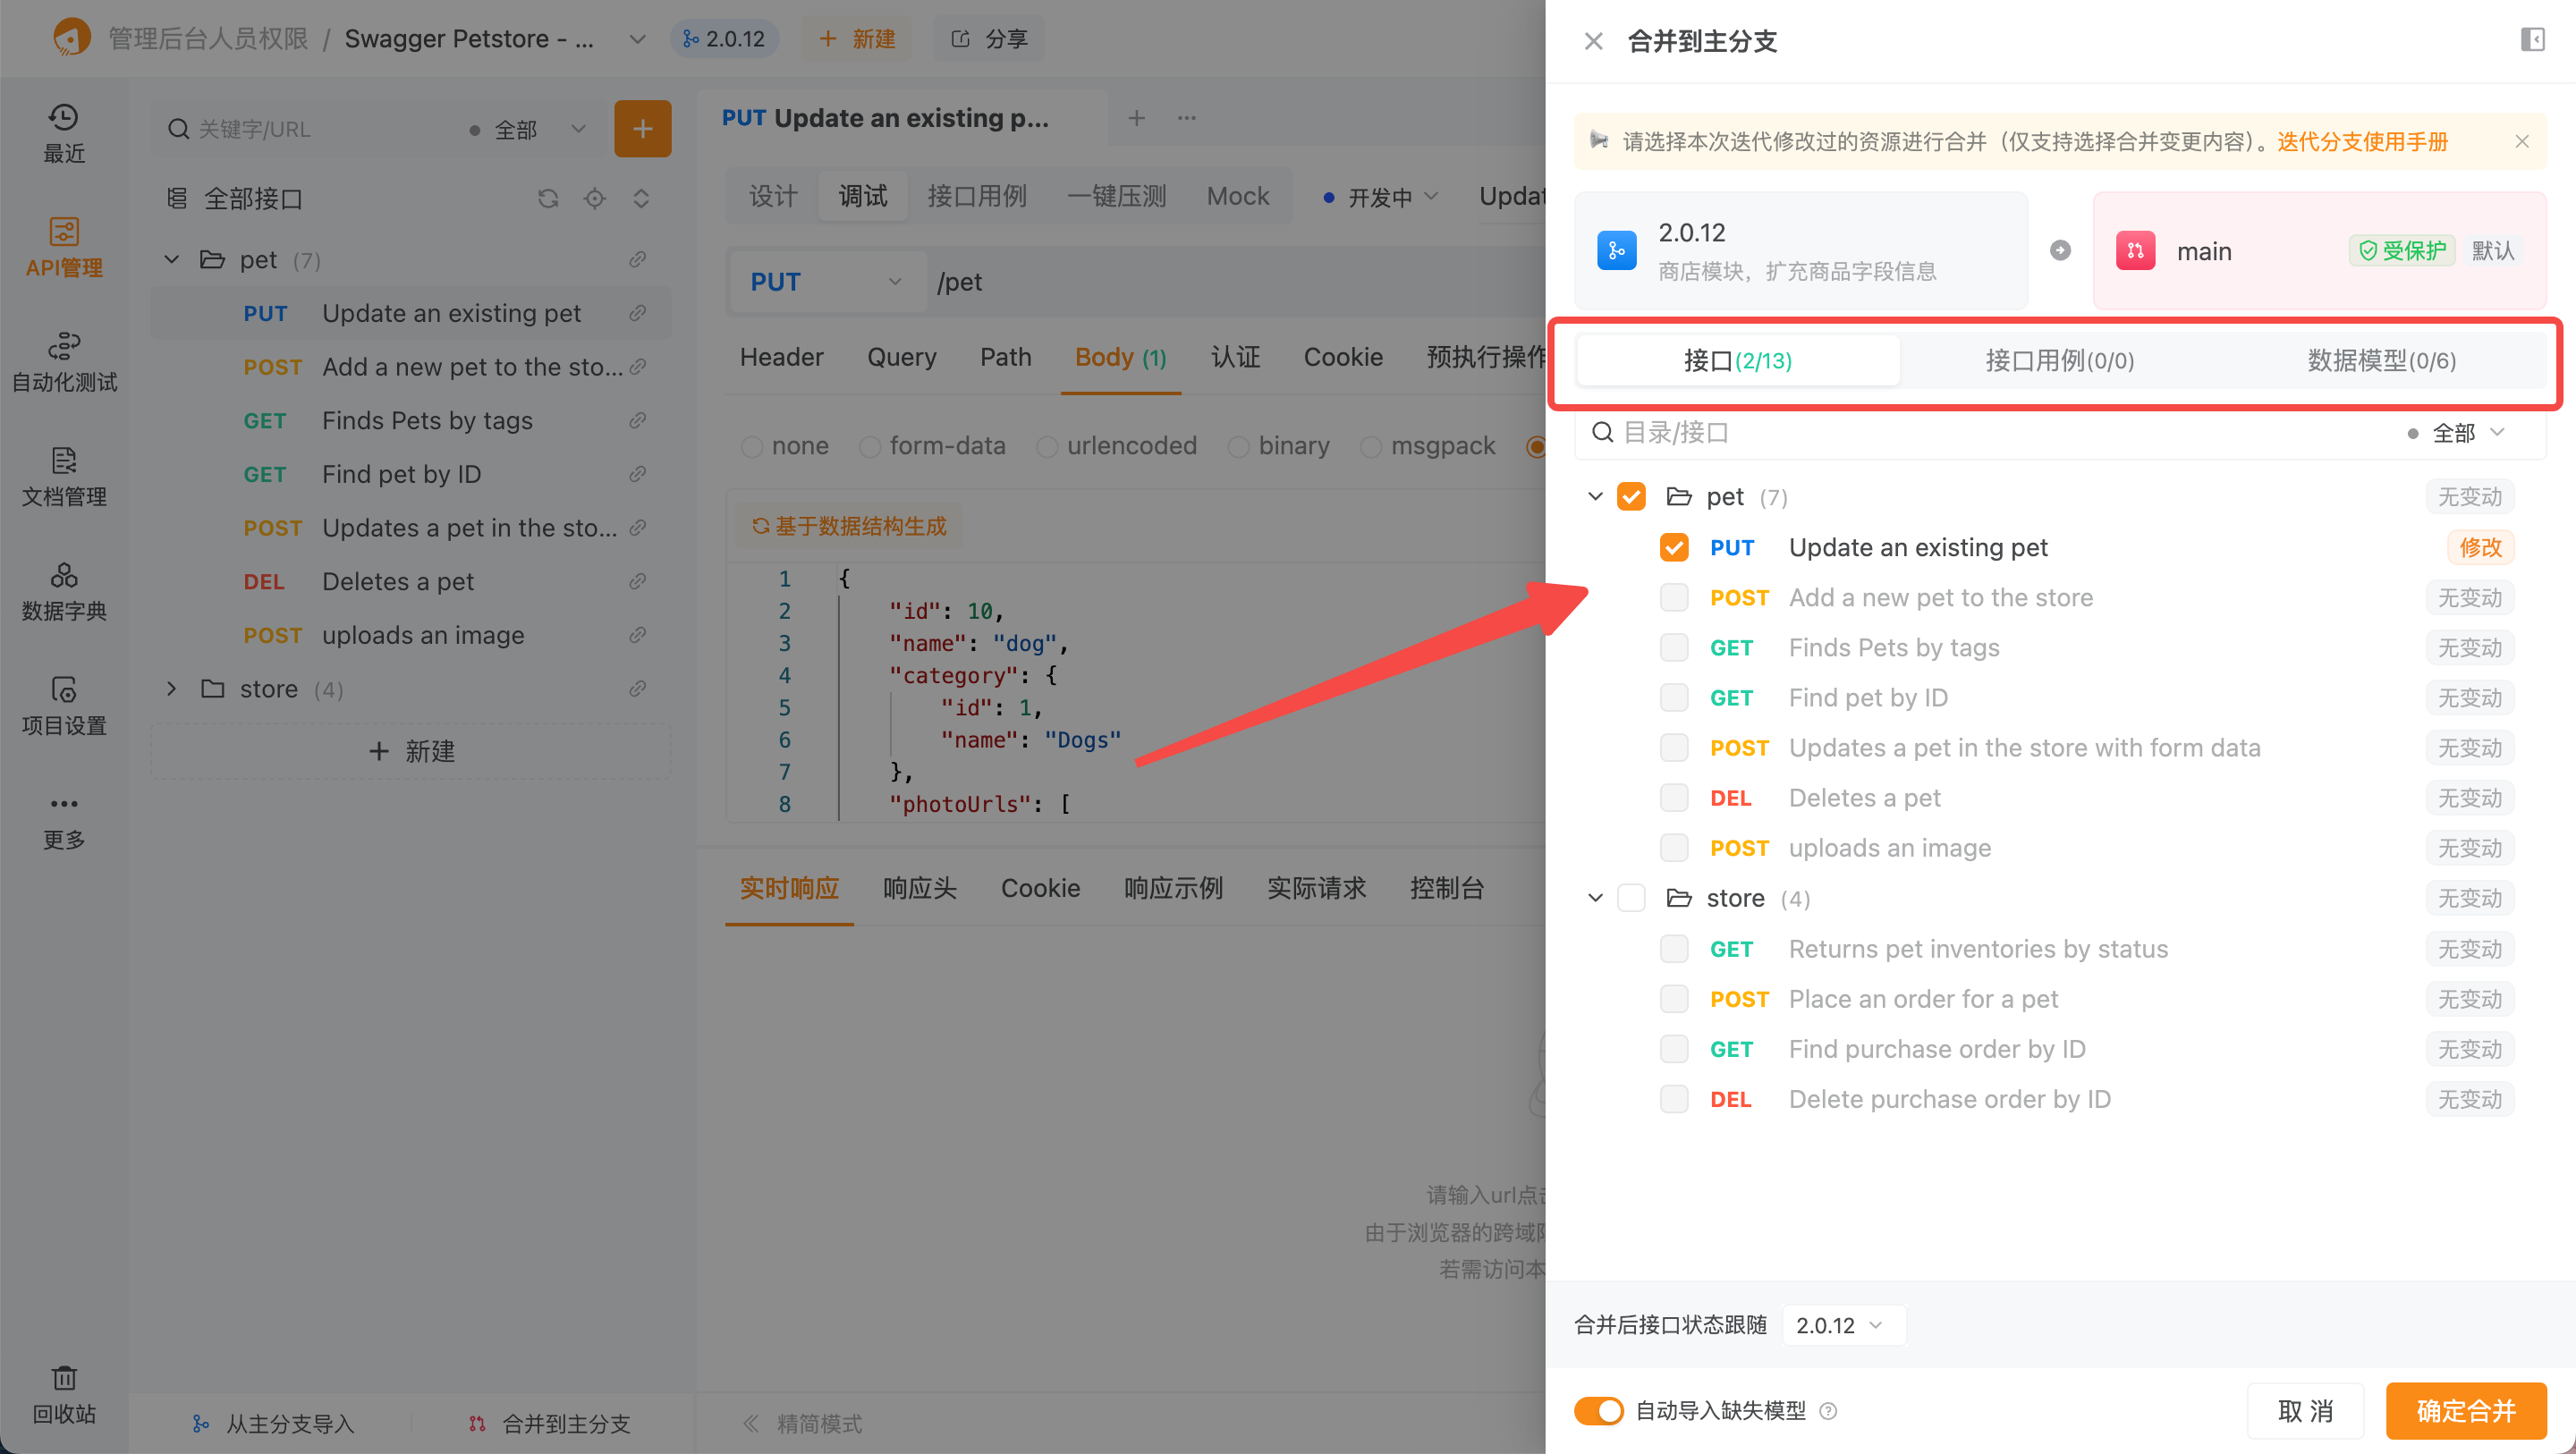Open the 全部 filter dropdown in merge panel
The width and height of the screenshot is (2576, 1454).
[x=2458, y=432]
